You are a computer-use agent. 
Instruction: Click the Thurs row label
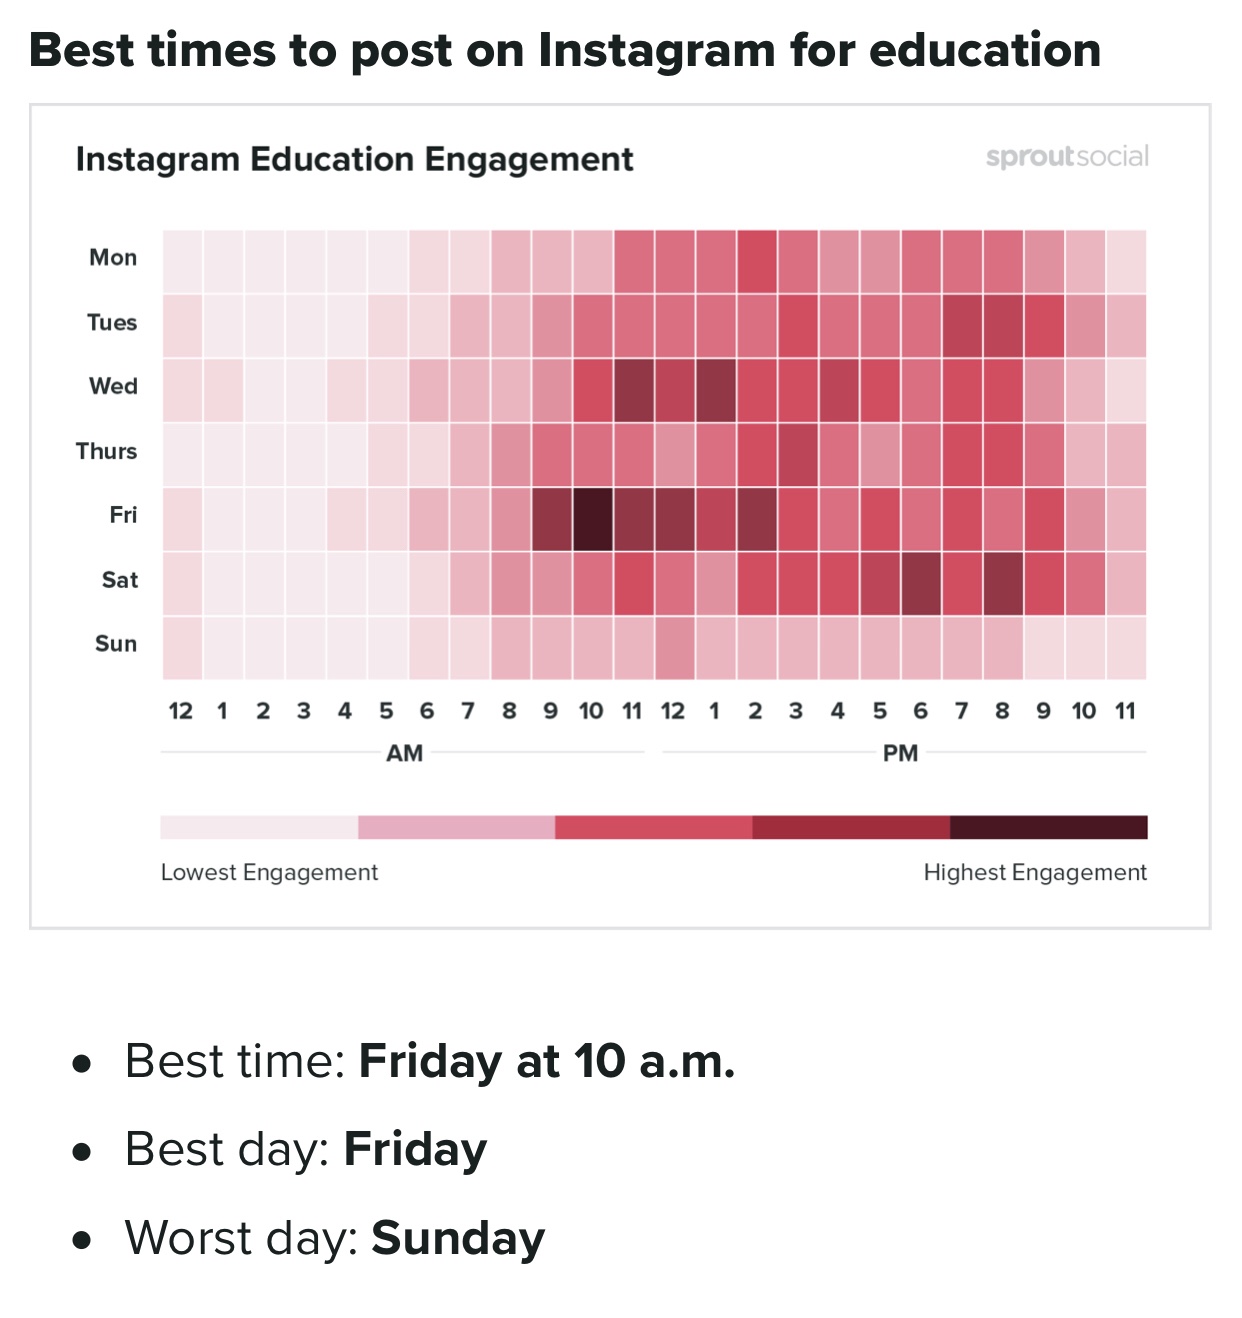tap(106, 451)
